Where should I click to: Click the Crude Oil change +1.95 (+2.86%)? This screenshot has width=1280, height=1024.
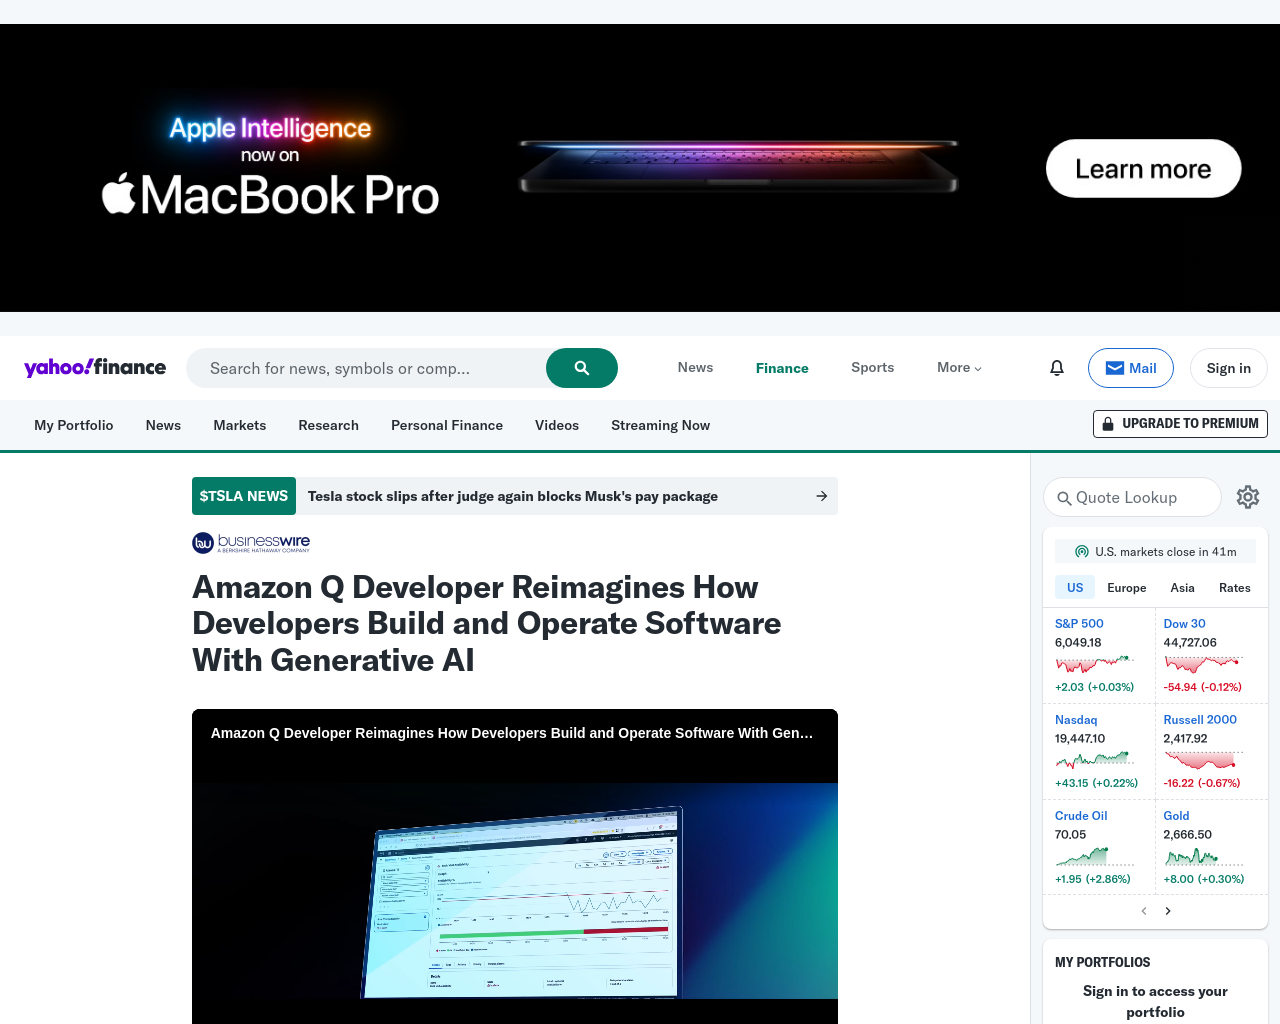coord(1093,879)
